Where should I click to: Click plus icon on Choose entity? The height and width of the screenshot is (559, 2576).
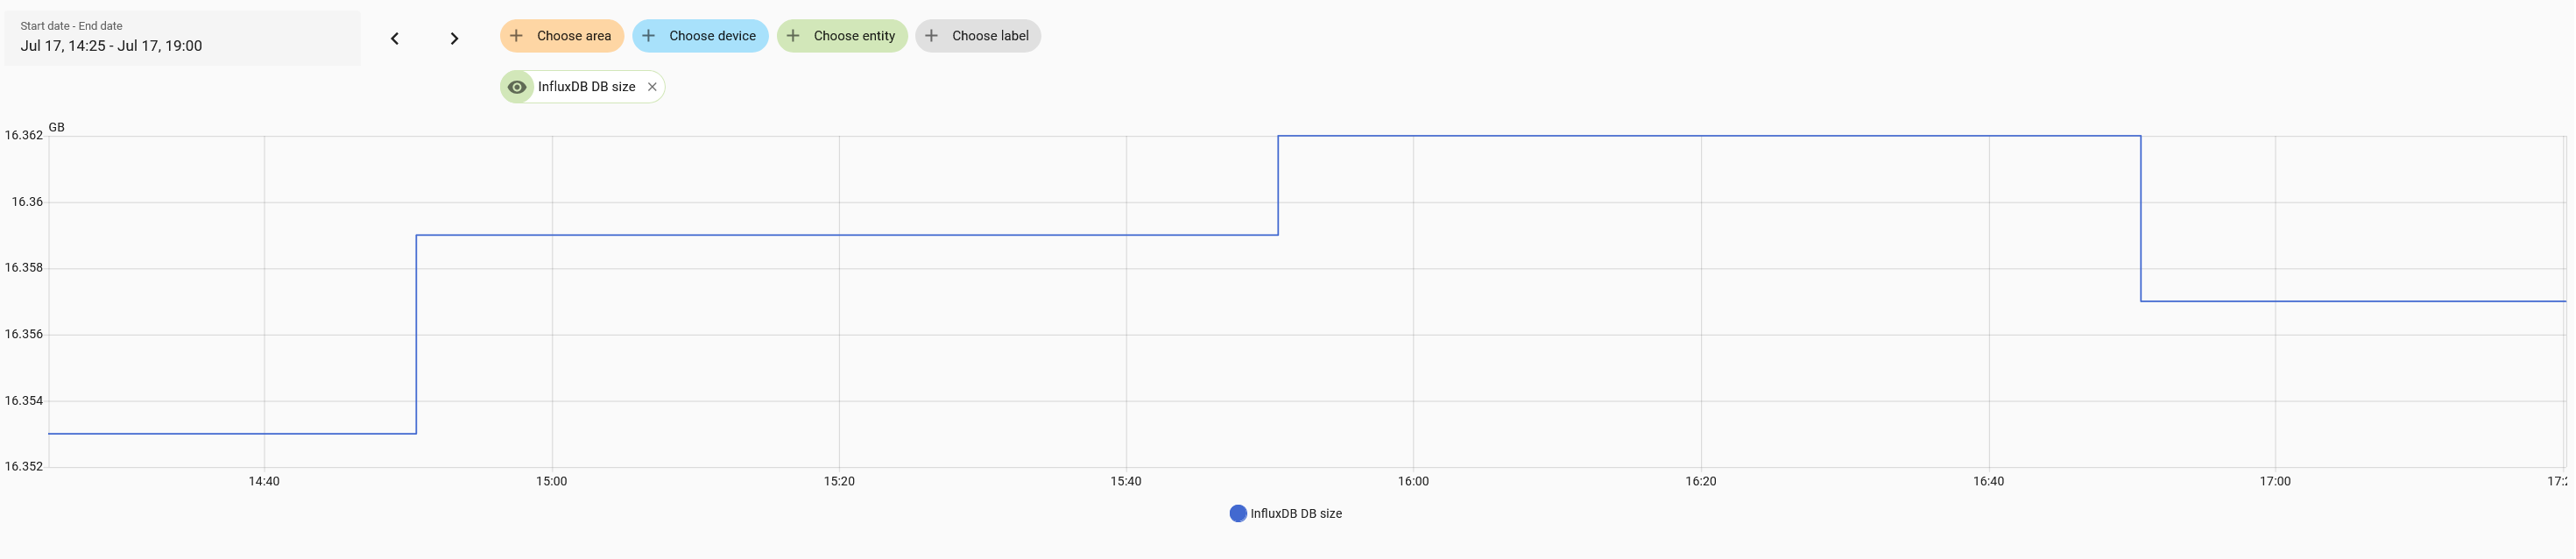[x=793, y=36]
